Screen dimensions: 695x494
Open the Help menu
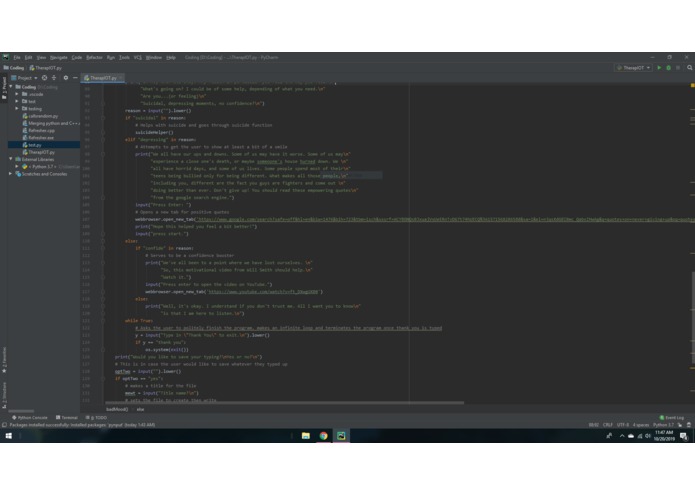[x=171, y=58]
